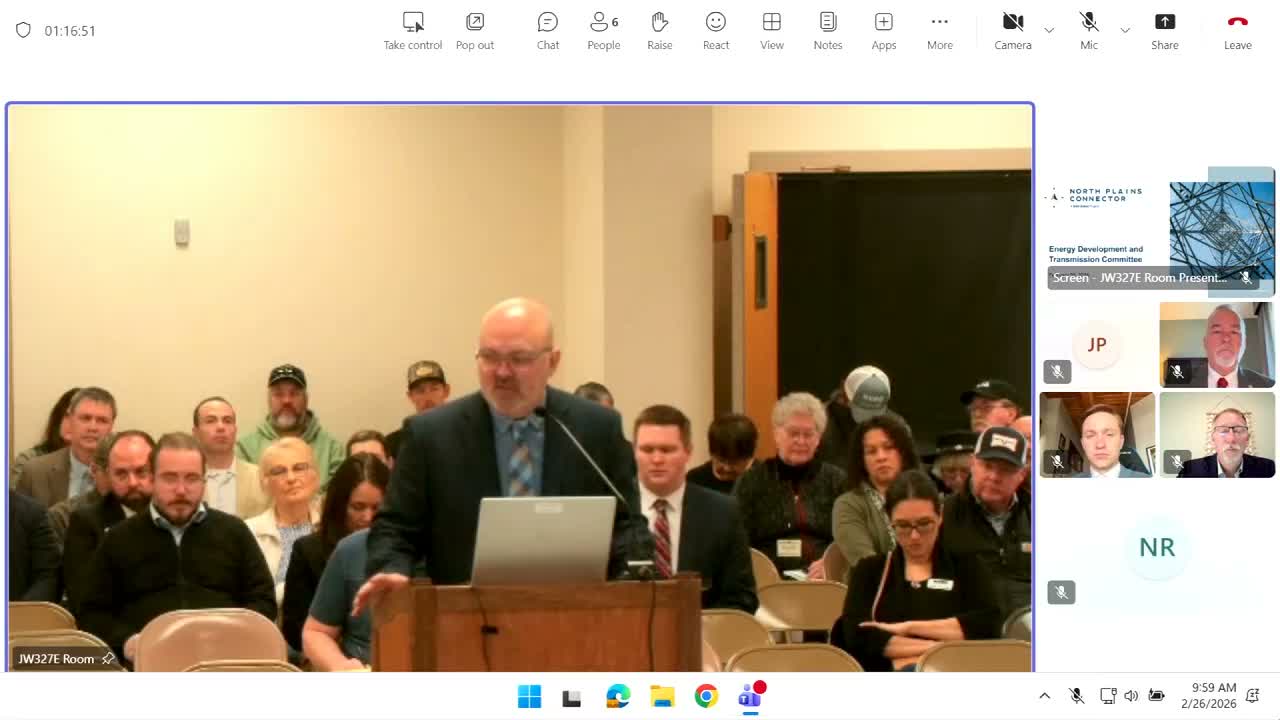
Task: Select the young man in suit video tile
Action: click(x=1097, y=435)
